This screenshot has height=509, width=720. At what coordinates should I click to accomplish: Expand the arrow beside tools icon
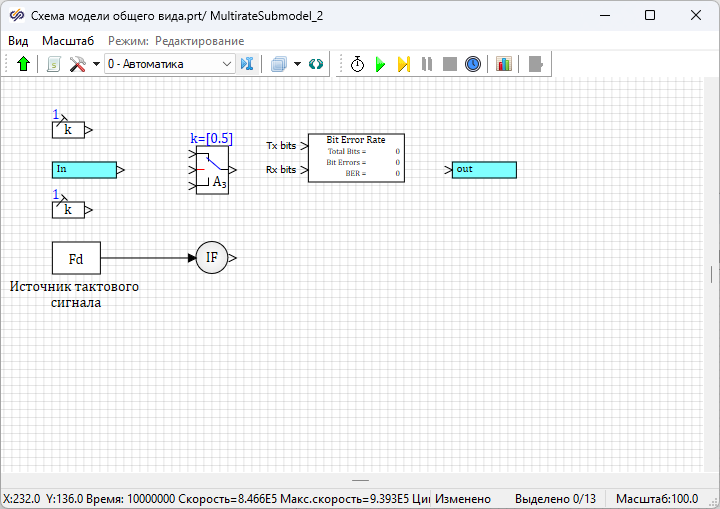tap(95, 64)
